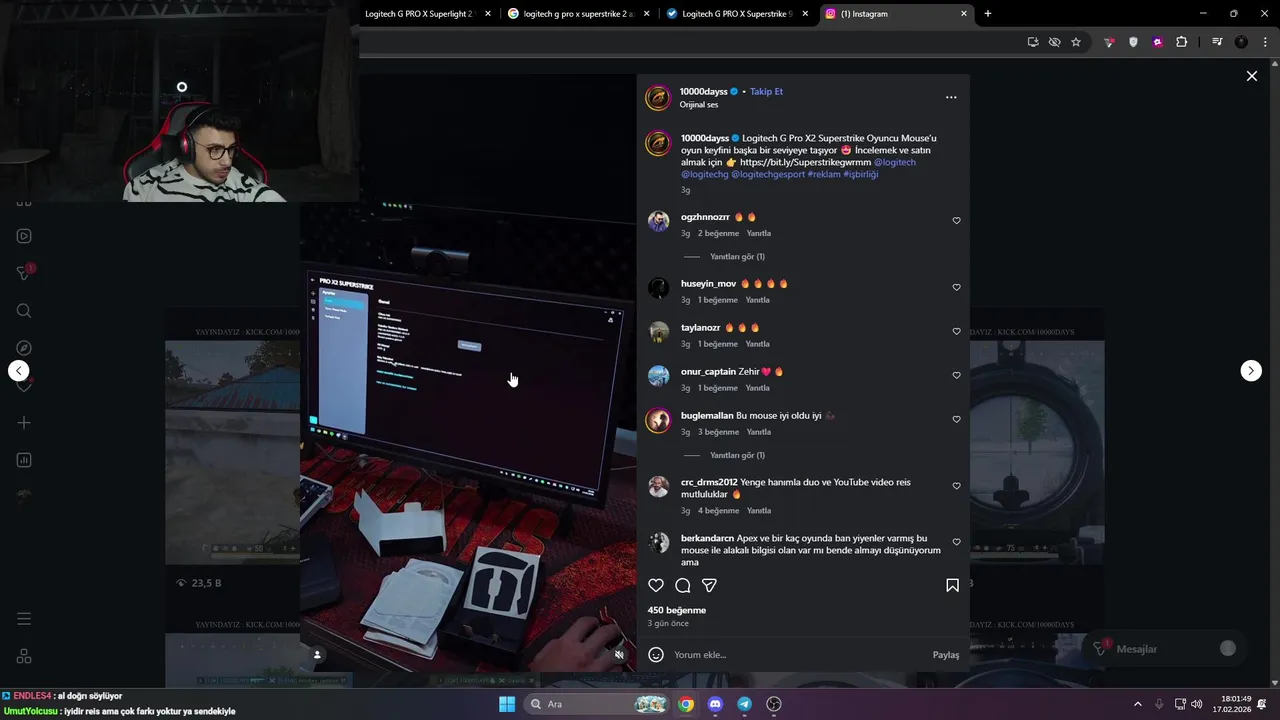This screenshot has width=1280, height=720.
Task: Like berkandarcn's comment
Action: 956,542
